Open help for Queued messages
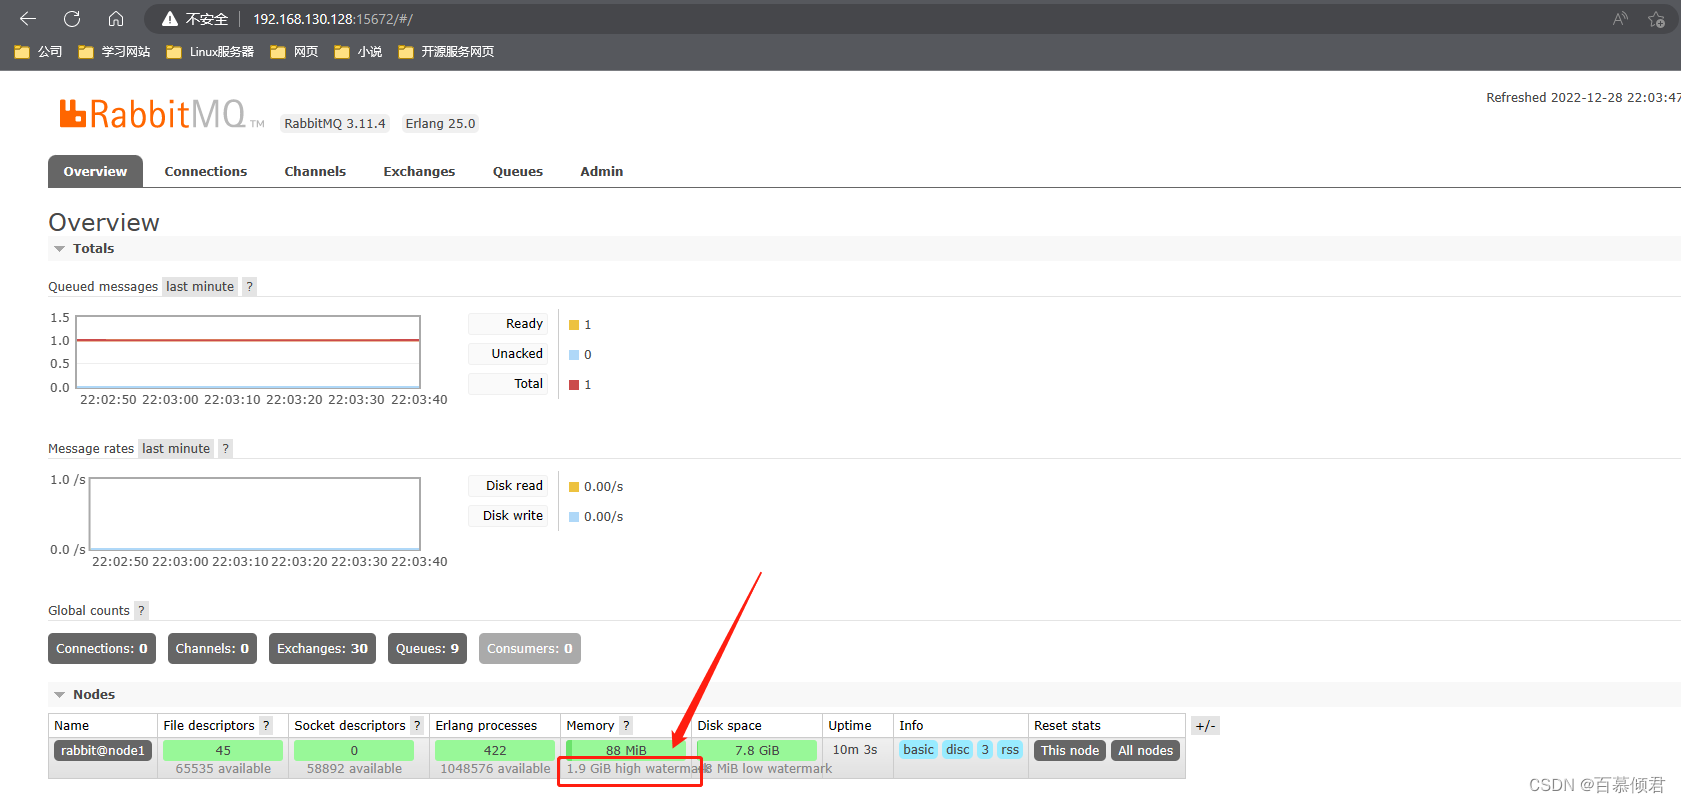This screenshot has width=1681, height=803. point(250,287)
